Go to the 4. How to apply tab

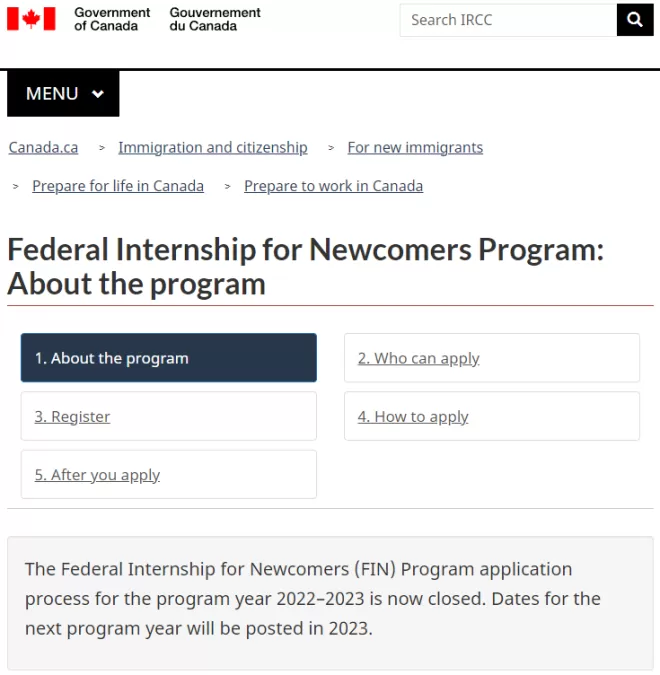click(x=492, y=416)
